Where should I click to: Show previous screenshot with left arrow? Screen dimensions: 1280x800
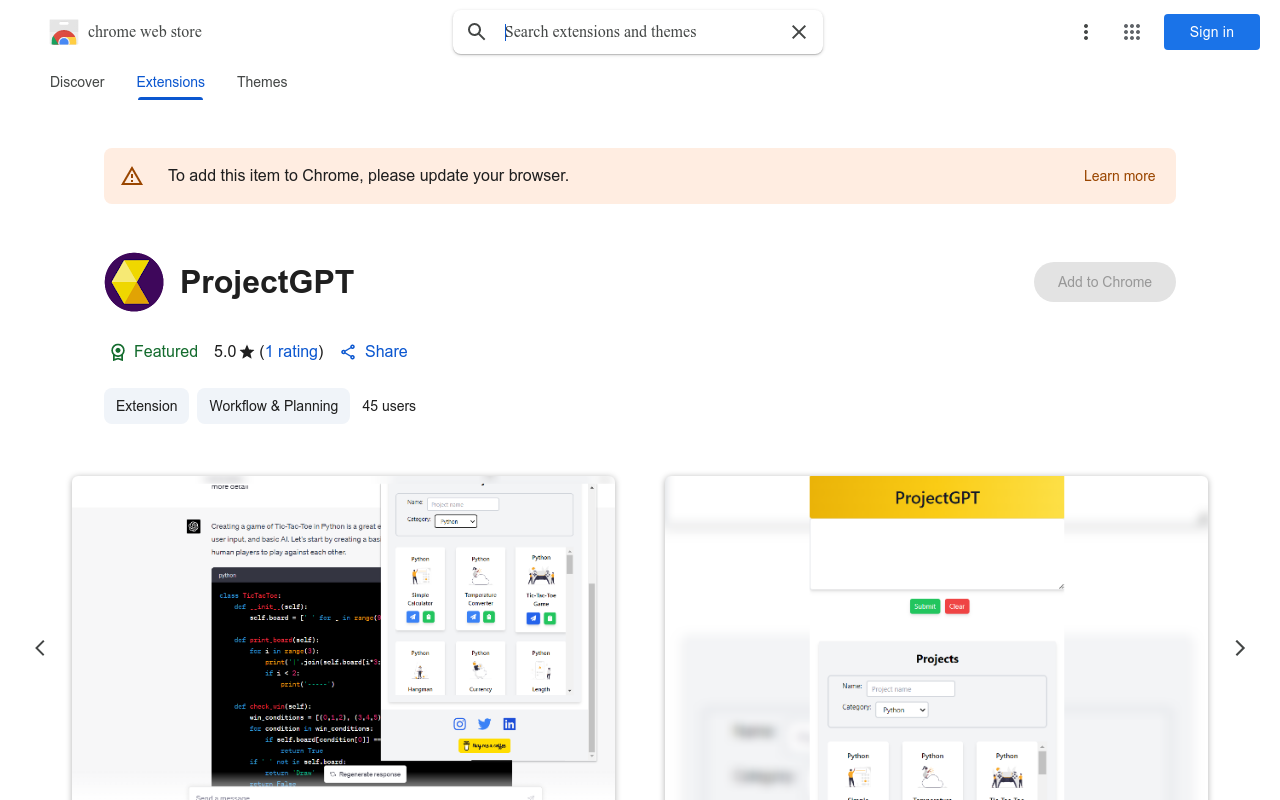tap(40, 648)
